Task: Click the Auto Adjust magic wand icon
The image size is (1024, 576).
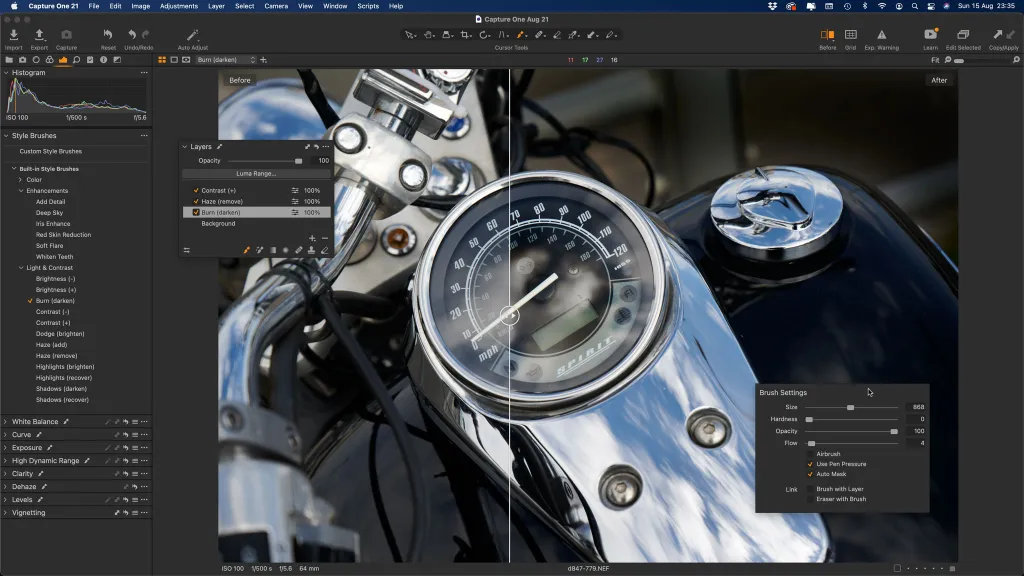Action: pyautogui.click(x=192, y=35)
